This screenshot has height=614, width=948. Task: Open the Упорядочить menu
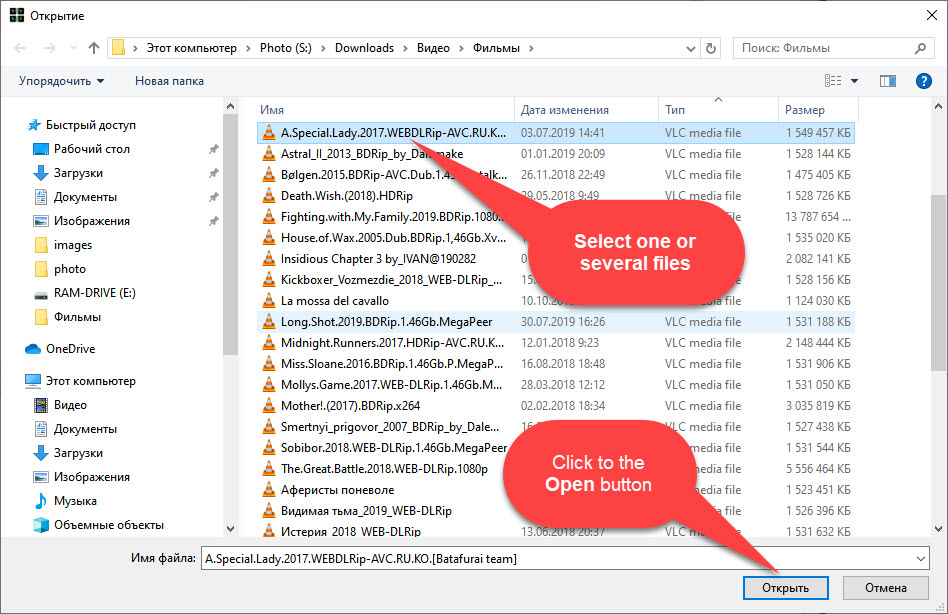(x=61, y=81)
